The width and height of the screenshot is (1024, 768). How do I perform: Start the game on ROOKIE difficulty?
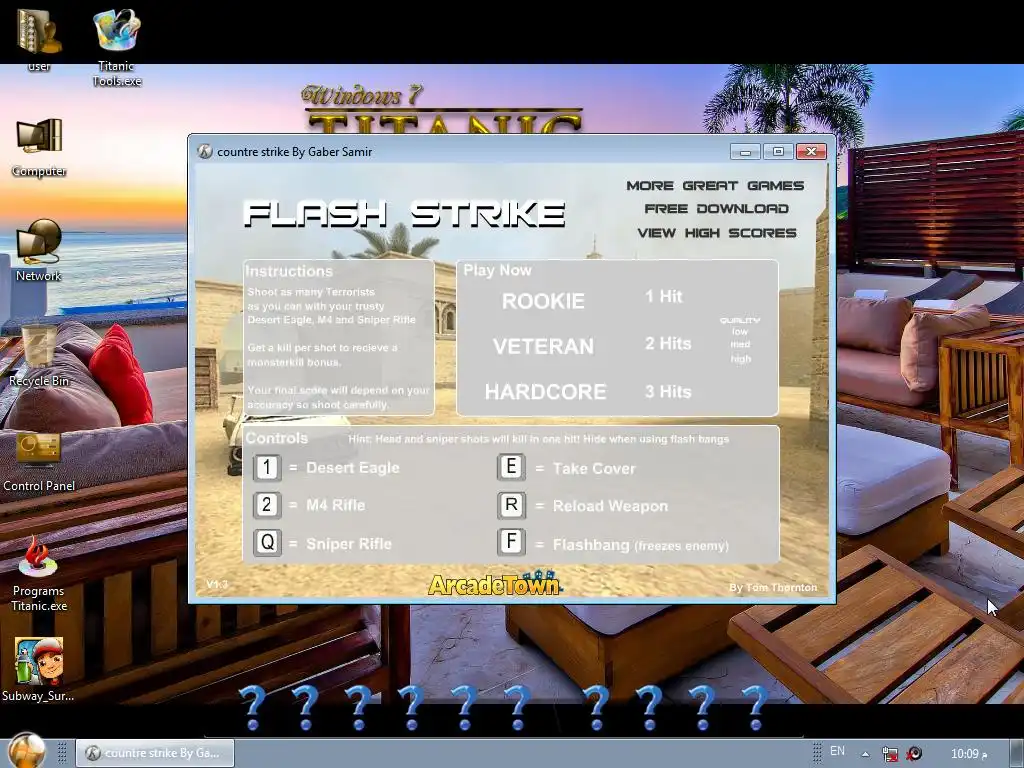coord(543,301)
